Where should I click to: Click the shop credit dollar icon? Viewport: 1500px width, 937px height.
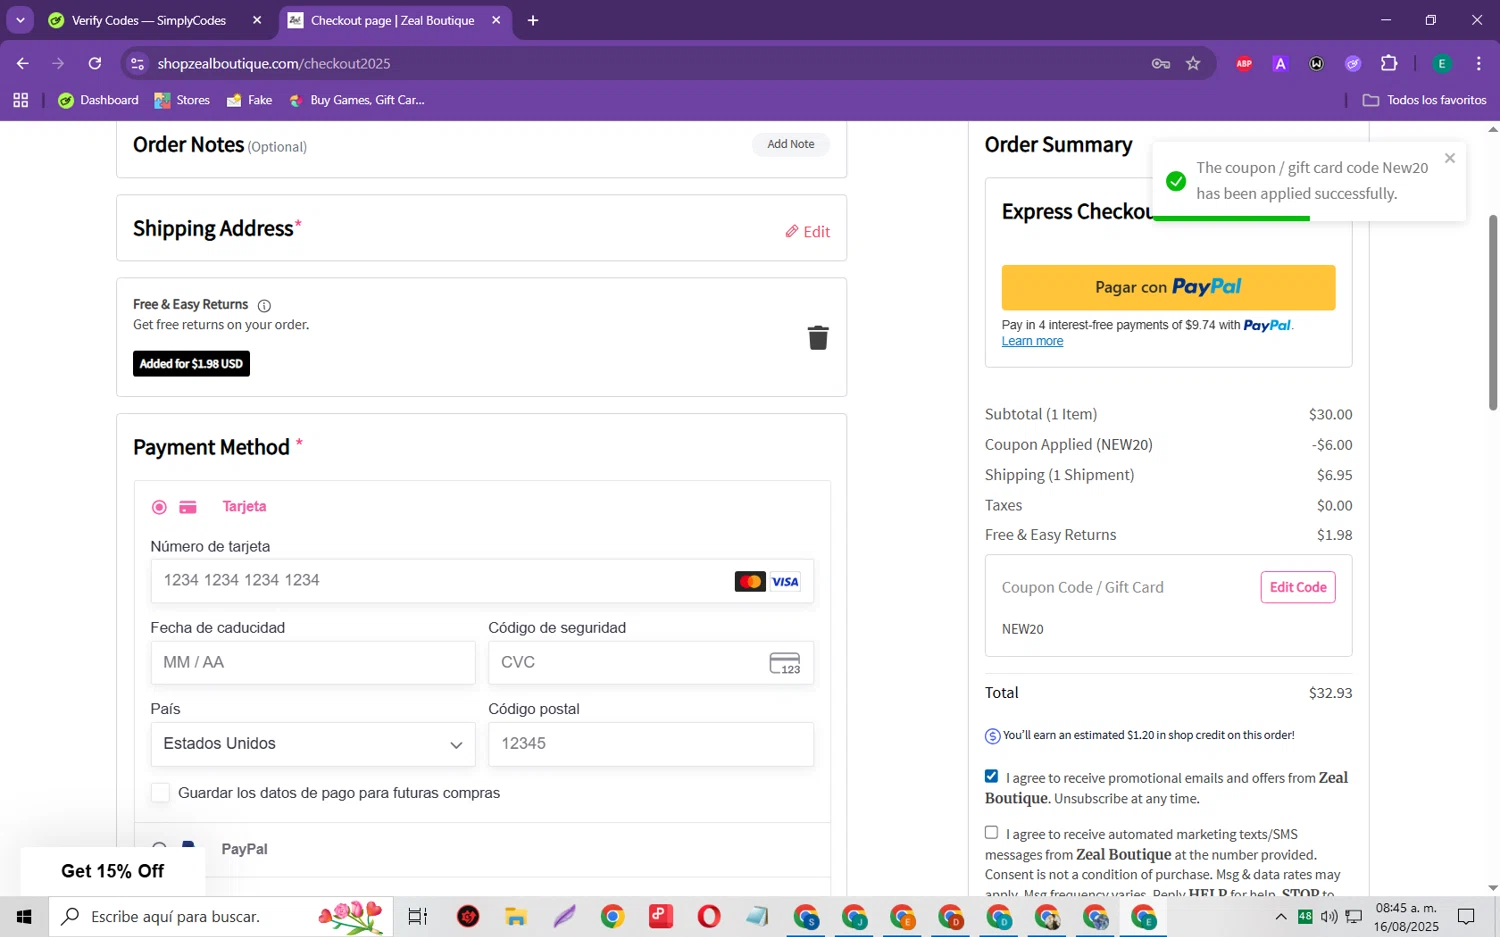[x=992, y=736]
